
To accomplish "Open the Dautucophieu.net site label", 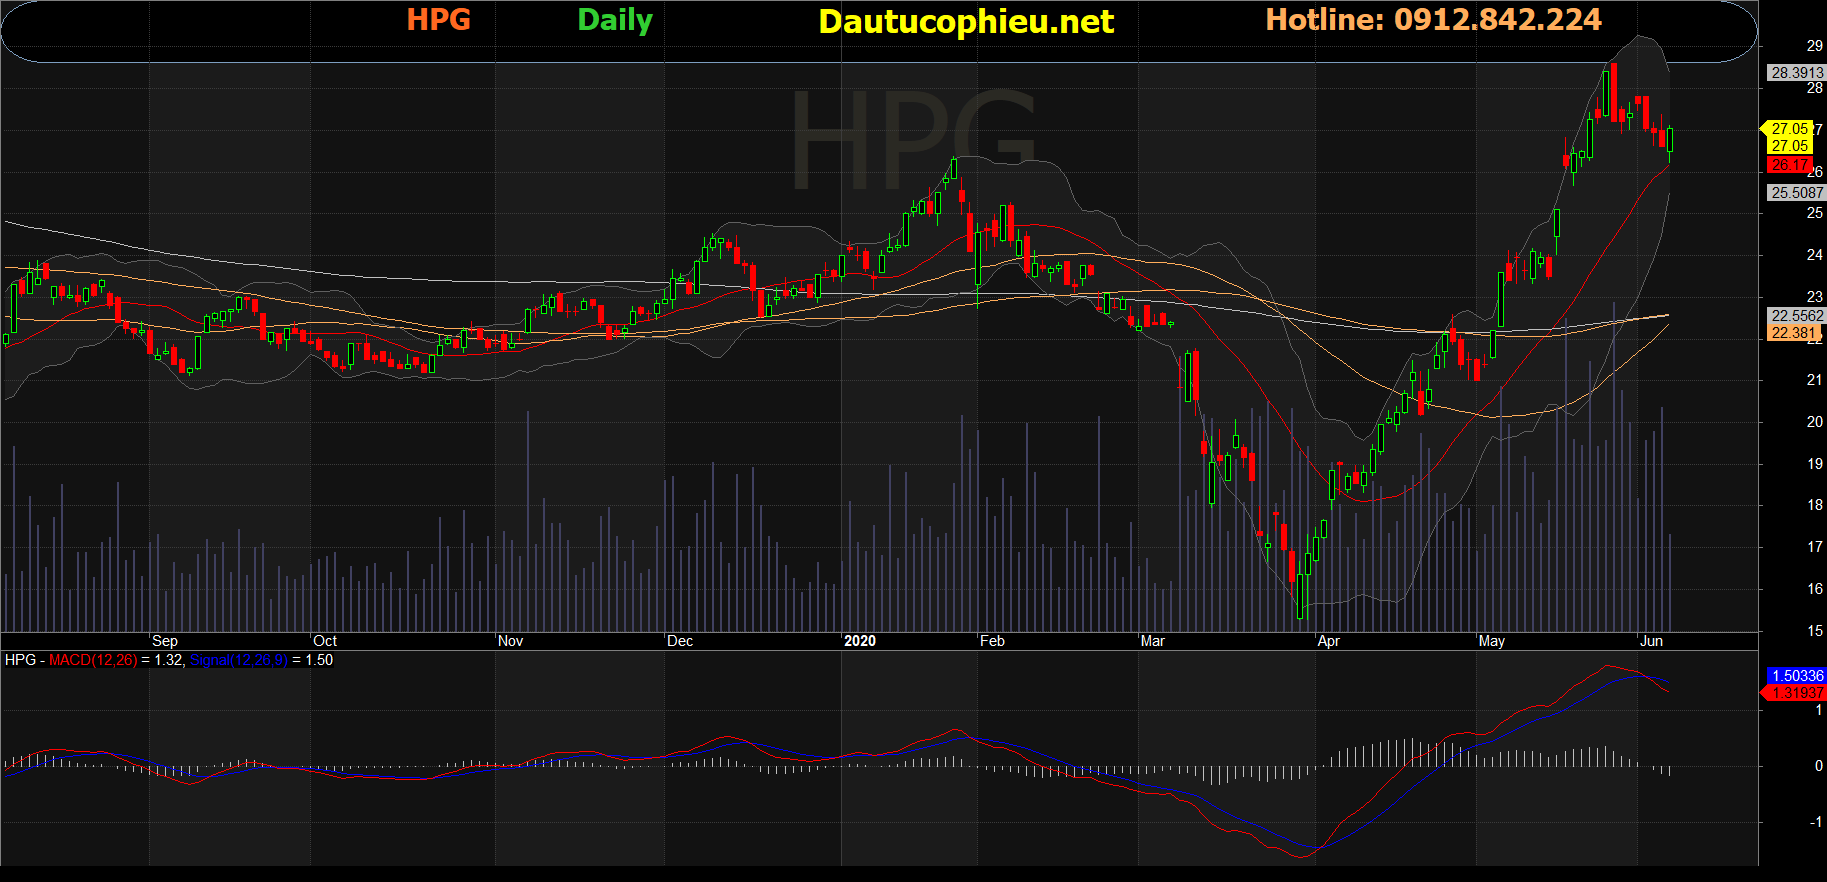I will [x=965, y=22].
